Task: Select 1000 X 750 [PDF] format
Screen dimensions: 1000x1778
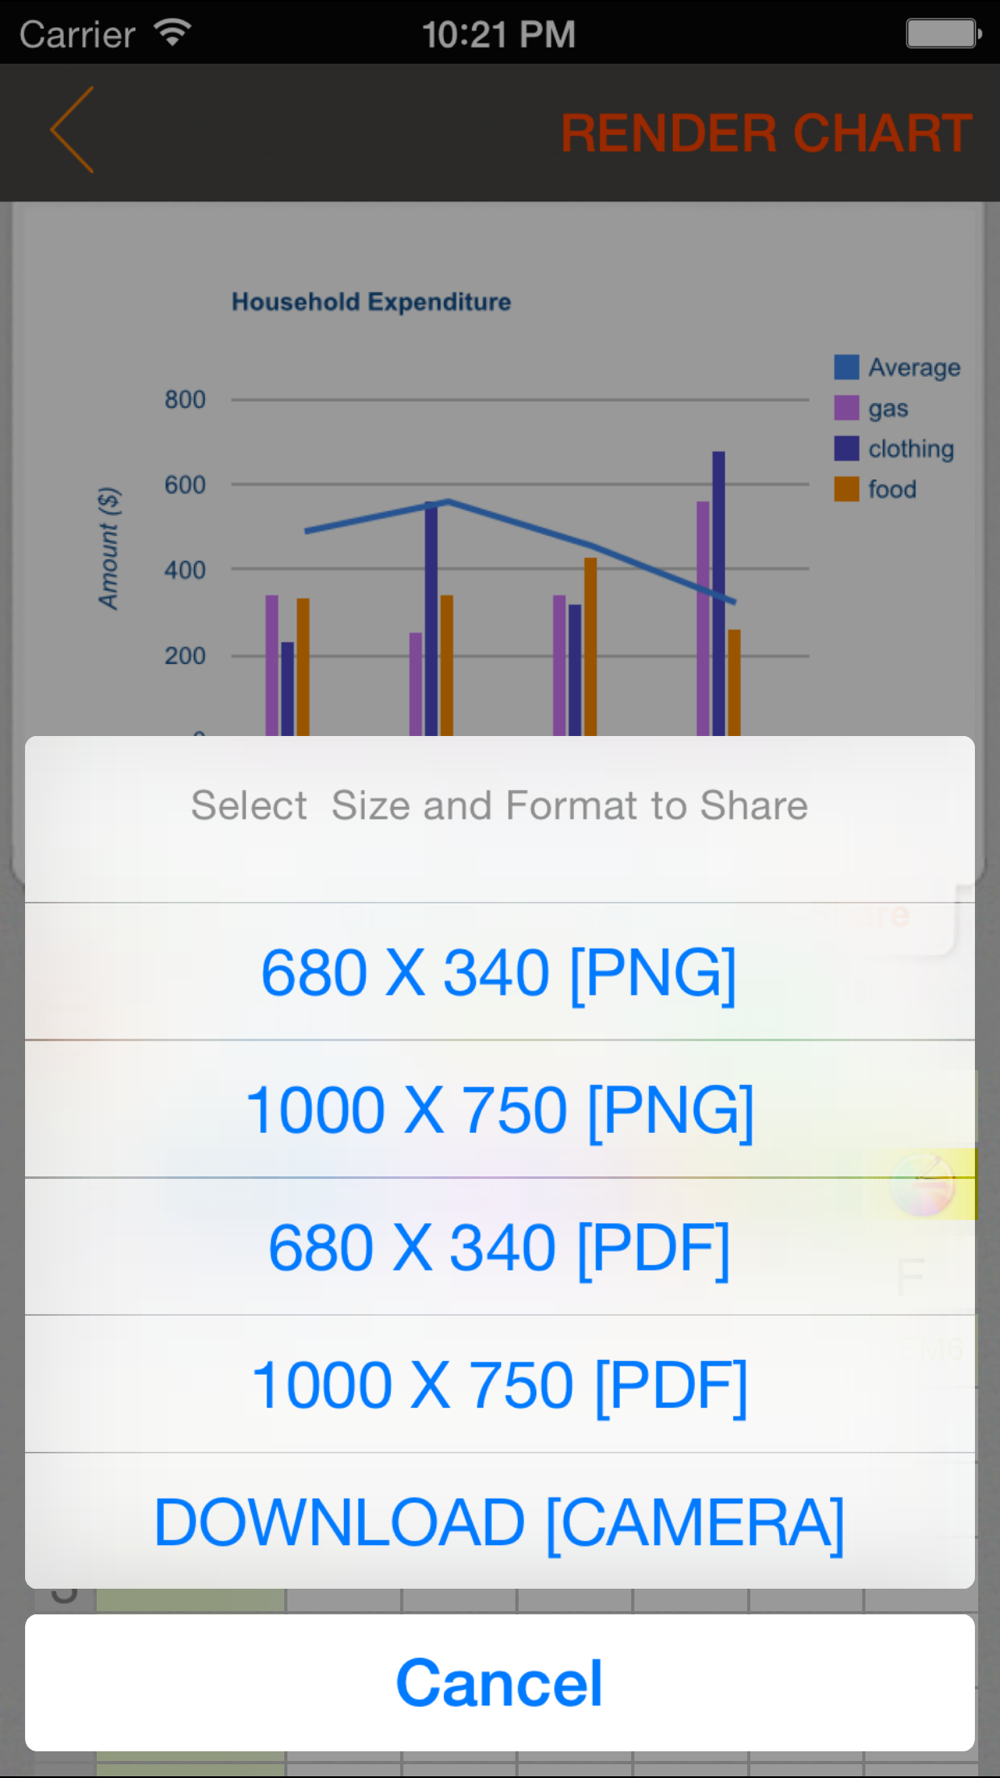Action: pyautogui.click(x=500, y=1385)
